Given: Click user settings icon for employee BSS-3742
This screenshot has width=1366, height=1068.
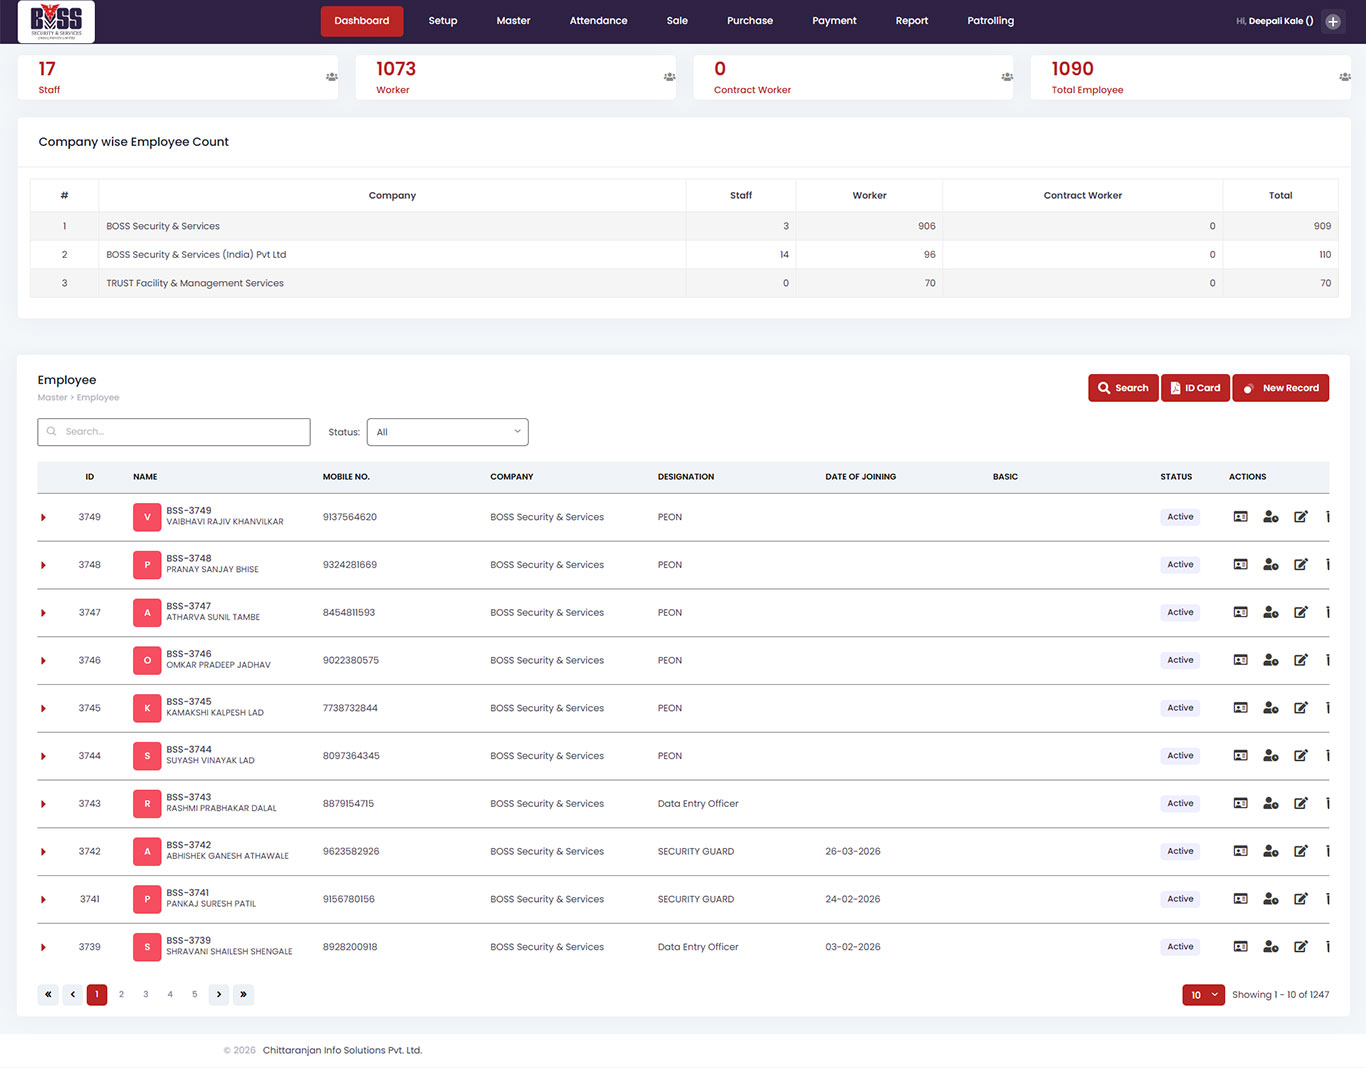Looking at the screenshot, I should pos(1270,852).
